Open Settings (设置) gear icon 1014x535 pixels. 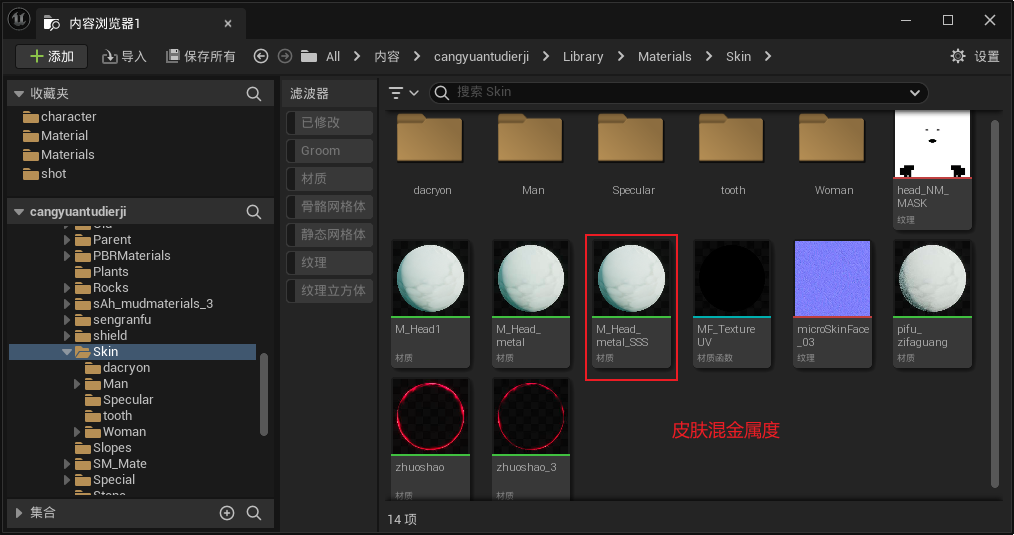(x=958, y=57)
